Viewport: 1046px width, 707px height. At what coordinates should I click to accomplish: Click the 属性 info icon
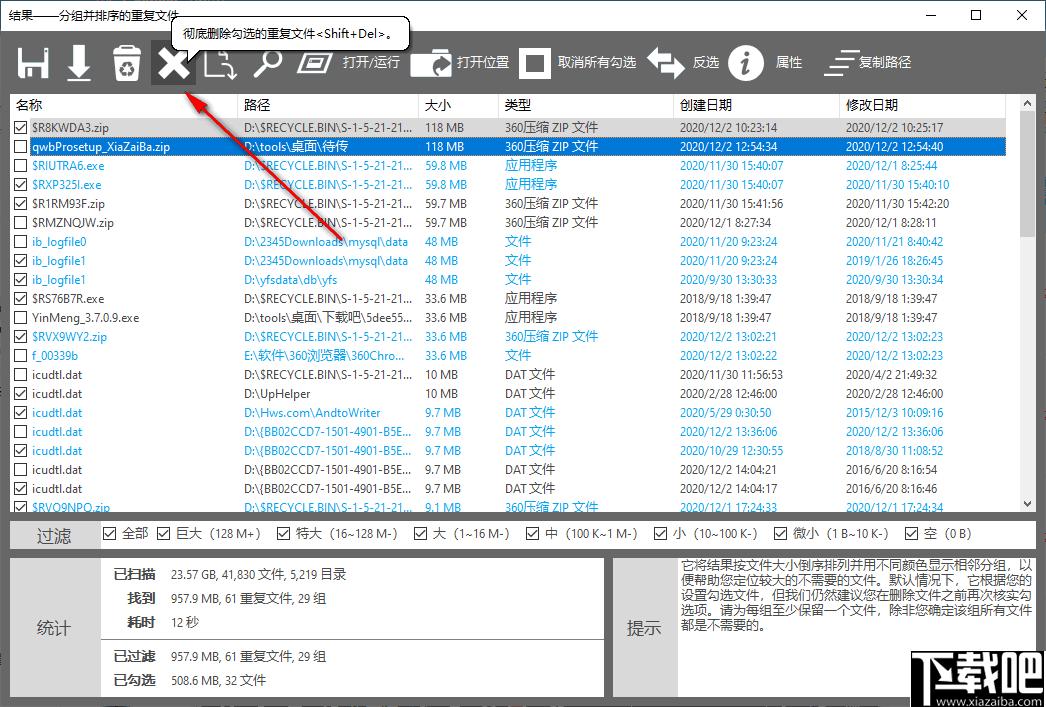[746, 63]
